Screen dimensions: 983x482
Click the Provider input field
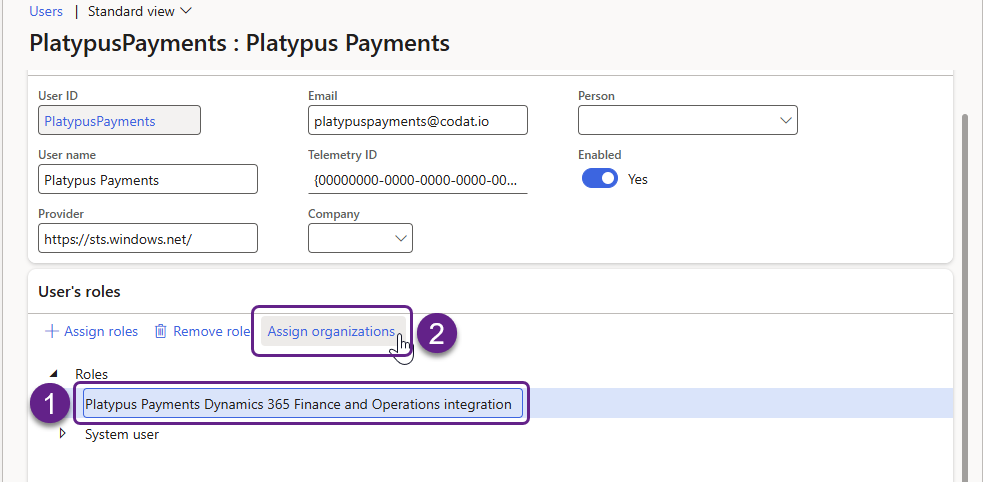[x=147, y=238]
